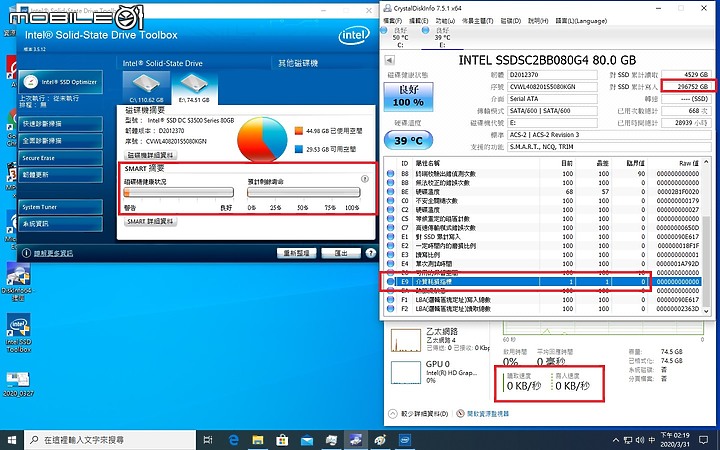Open the notification center icon
The width and height of the screenshot is (720, 450).
tap(703, 440)
